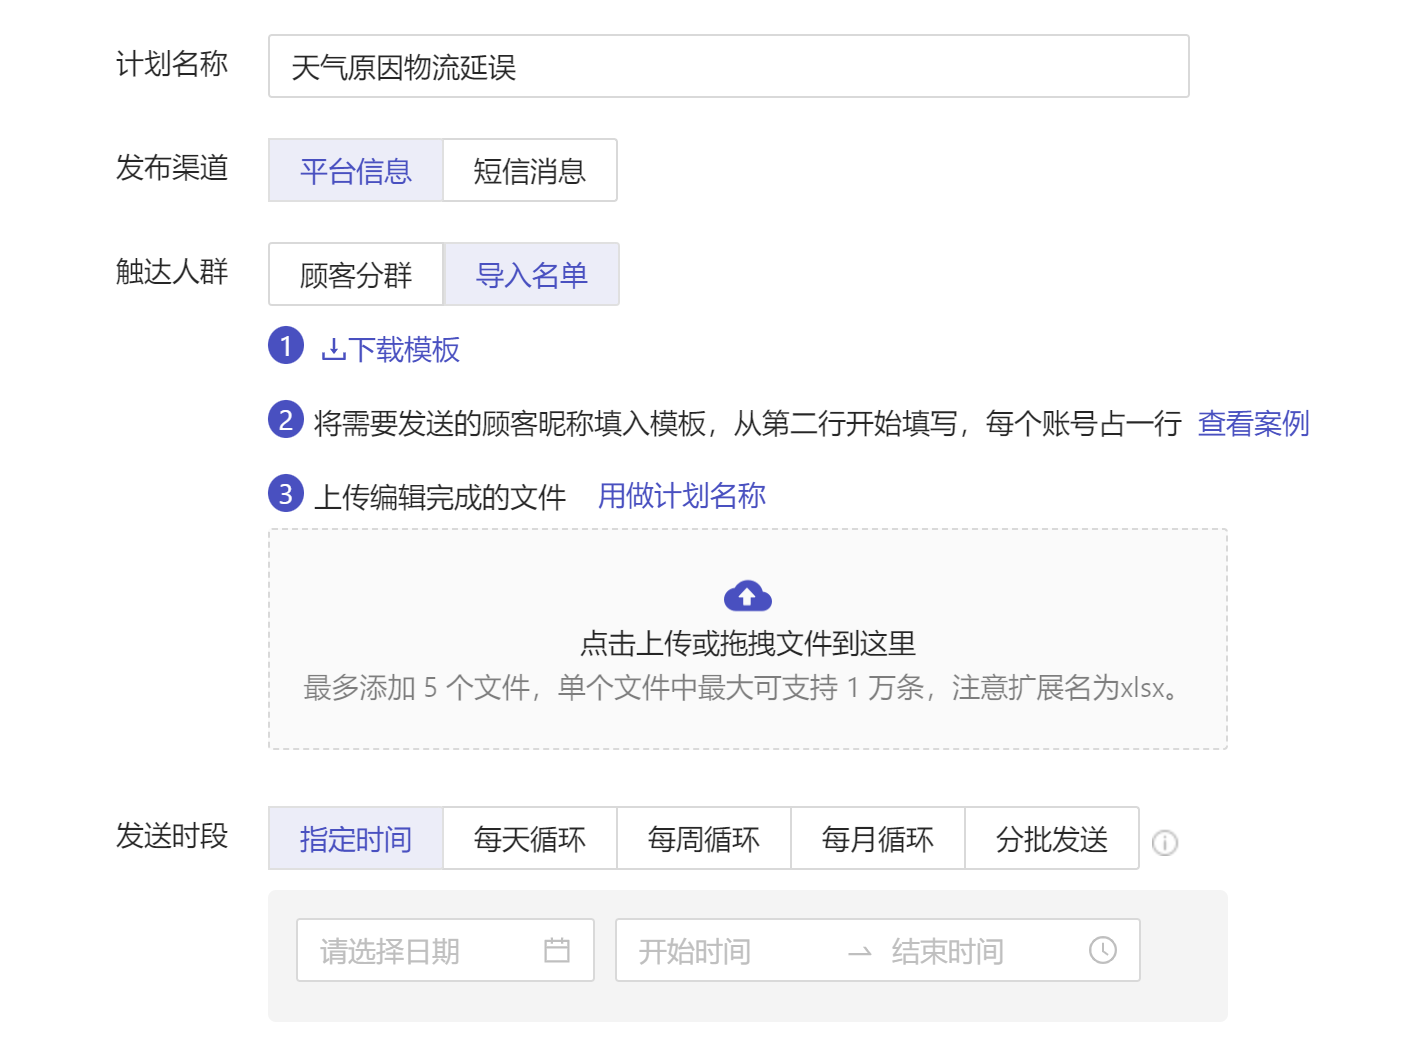Open the 查看案例 link
The image size is (1405, 1049).
pos(1253,423)
